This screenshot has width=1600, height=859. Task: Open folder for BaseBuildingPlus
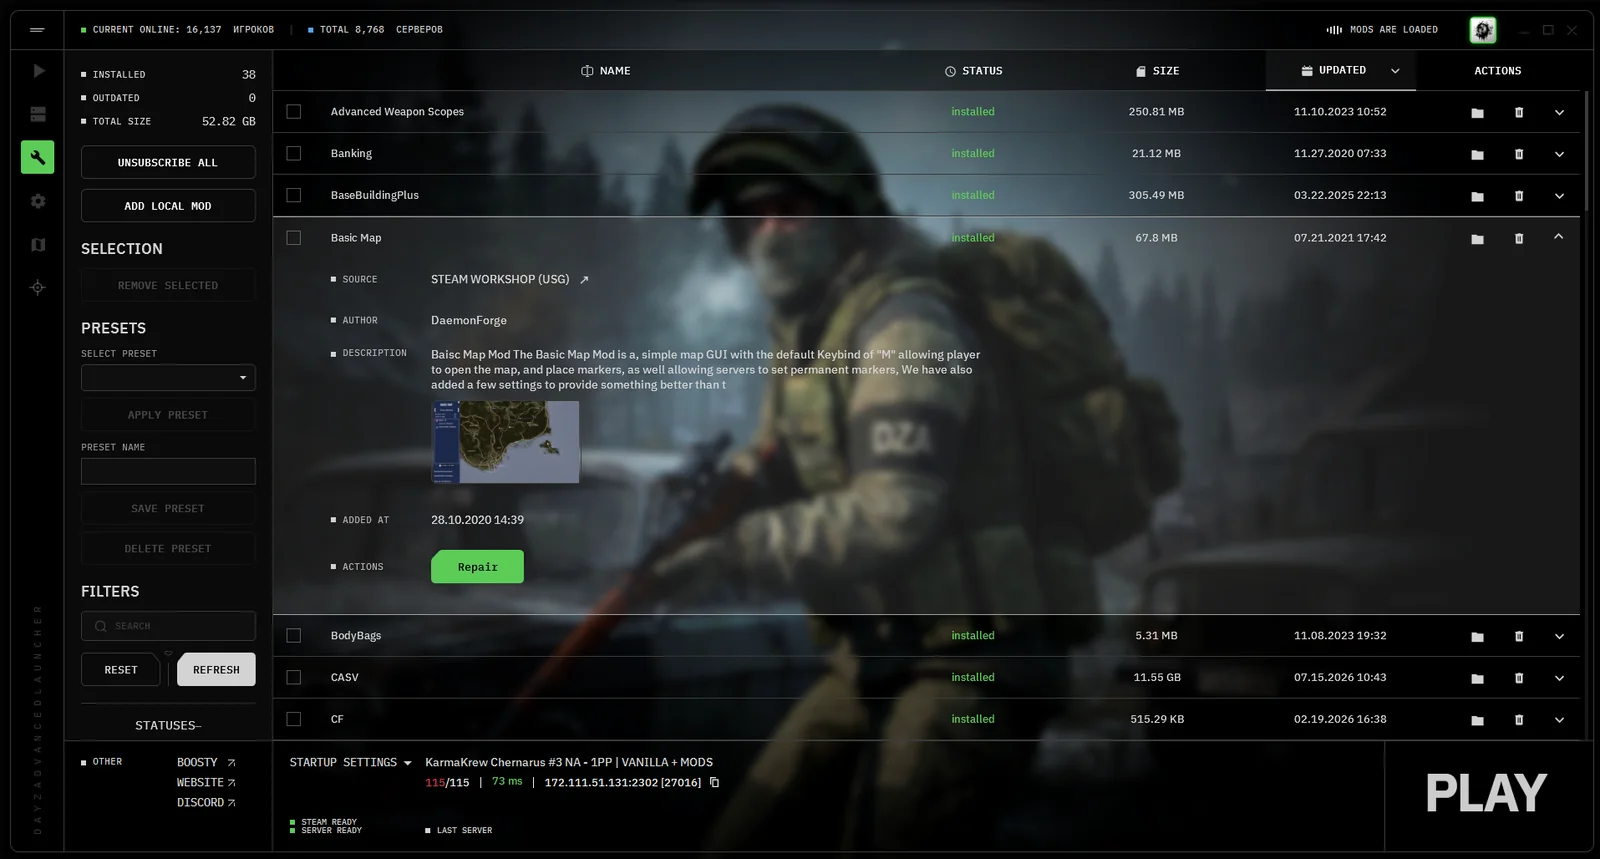click(x=1477, y=197)
